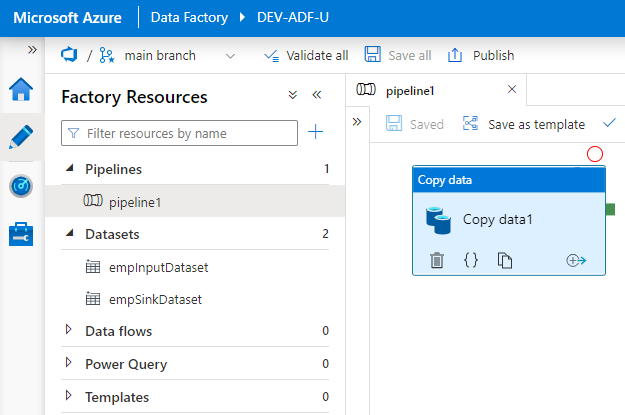Click the Azure DevOps repo icon

69,55
